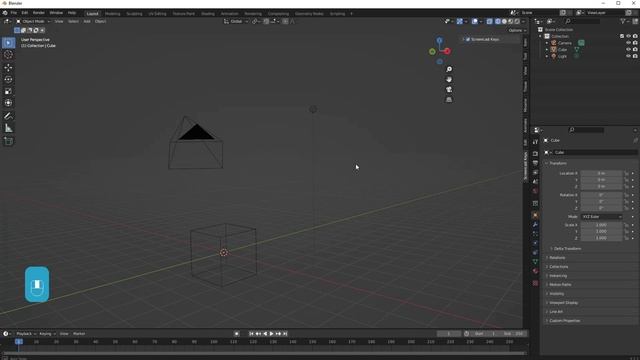Open the Modifiers wrench tab icon
Image resolution: width=640 pixels, height=360 pixels.
pyautogui.click(x=536, y=225)
